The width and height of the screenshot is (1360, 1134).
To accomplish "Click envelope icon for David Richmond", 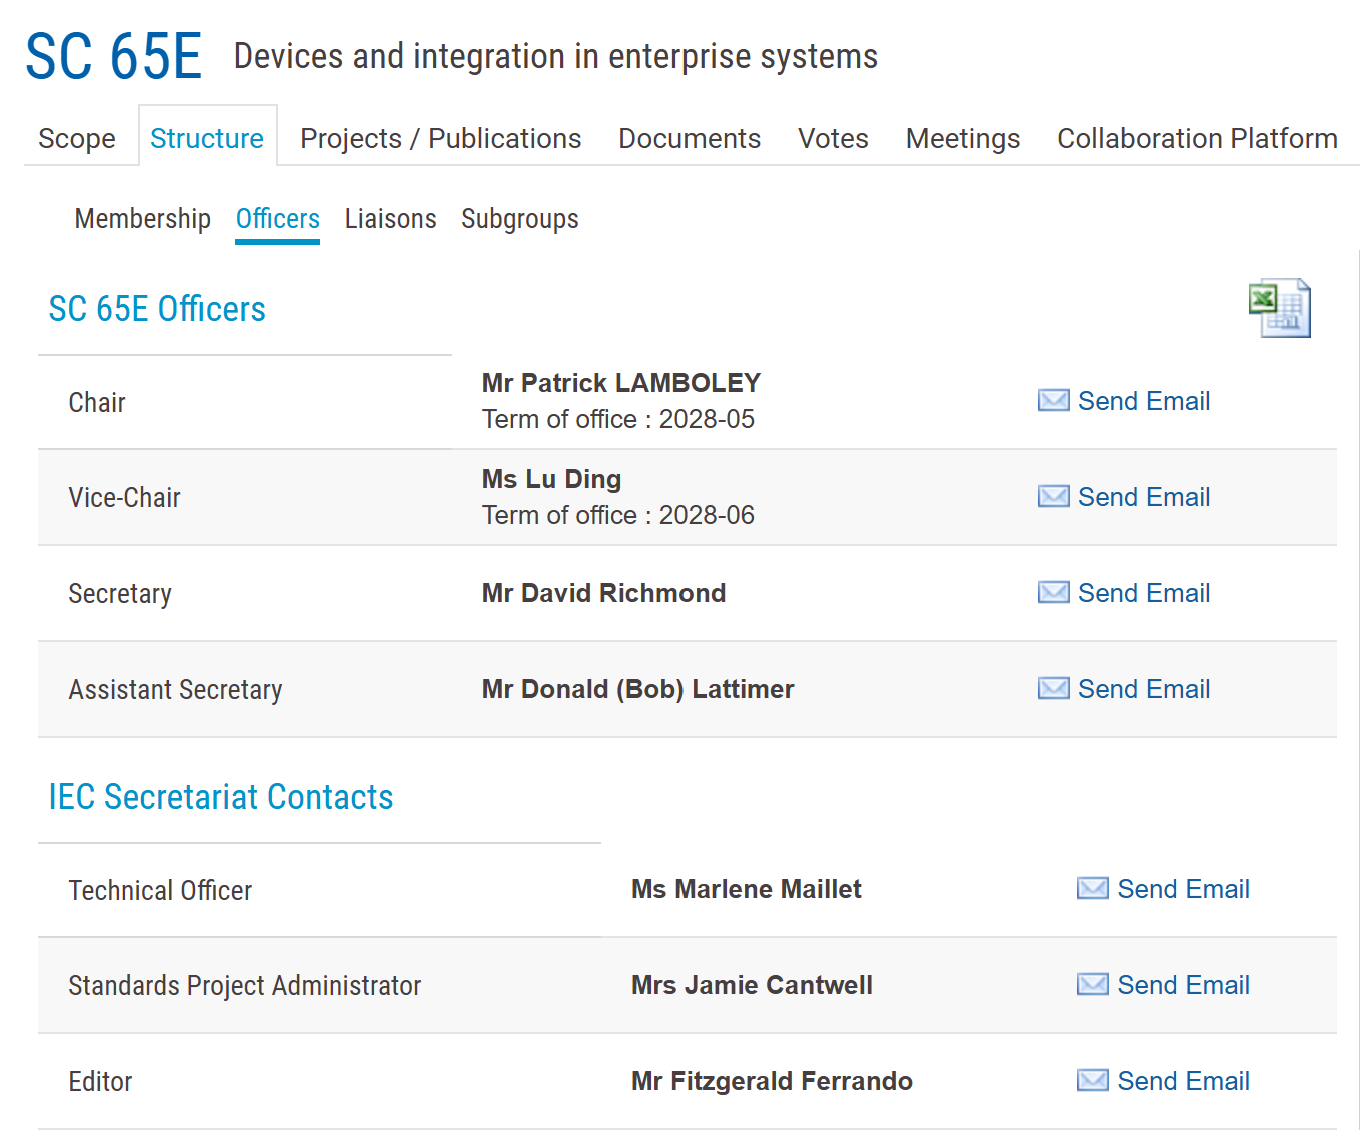I will point(1053,593).
